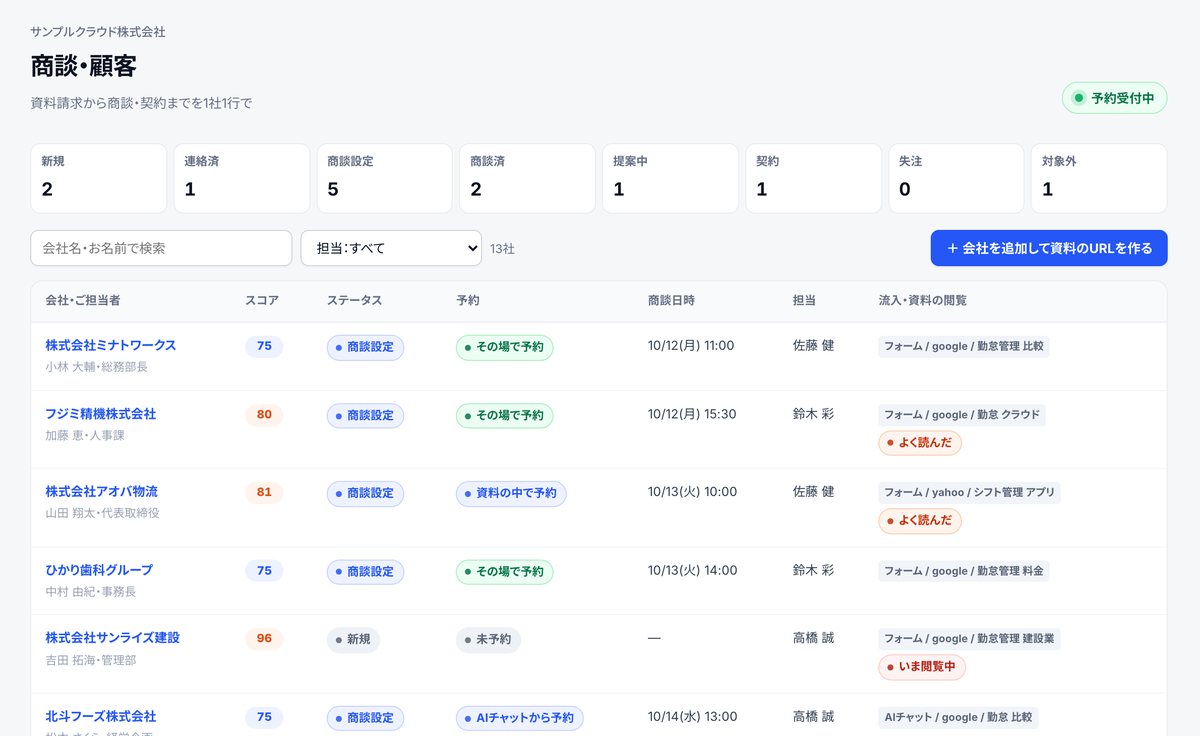Click the 未予約 reservation badge
The height and width of the screenshot is (736, 1200).
click(489, 640)
